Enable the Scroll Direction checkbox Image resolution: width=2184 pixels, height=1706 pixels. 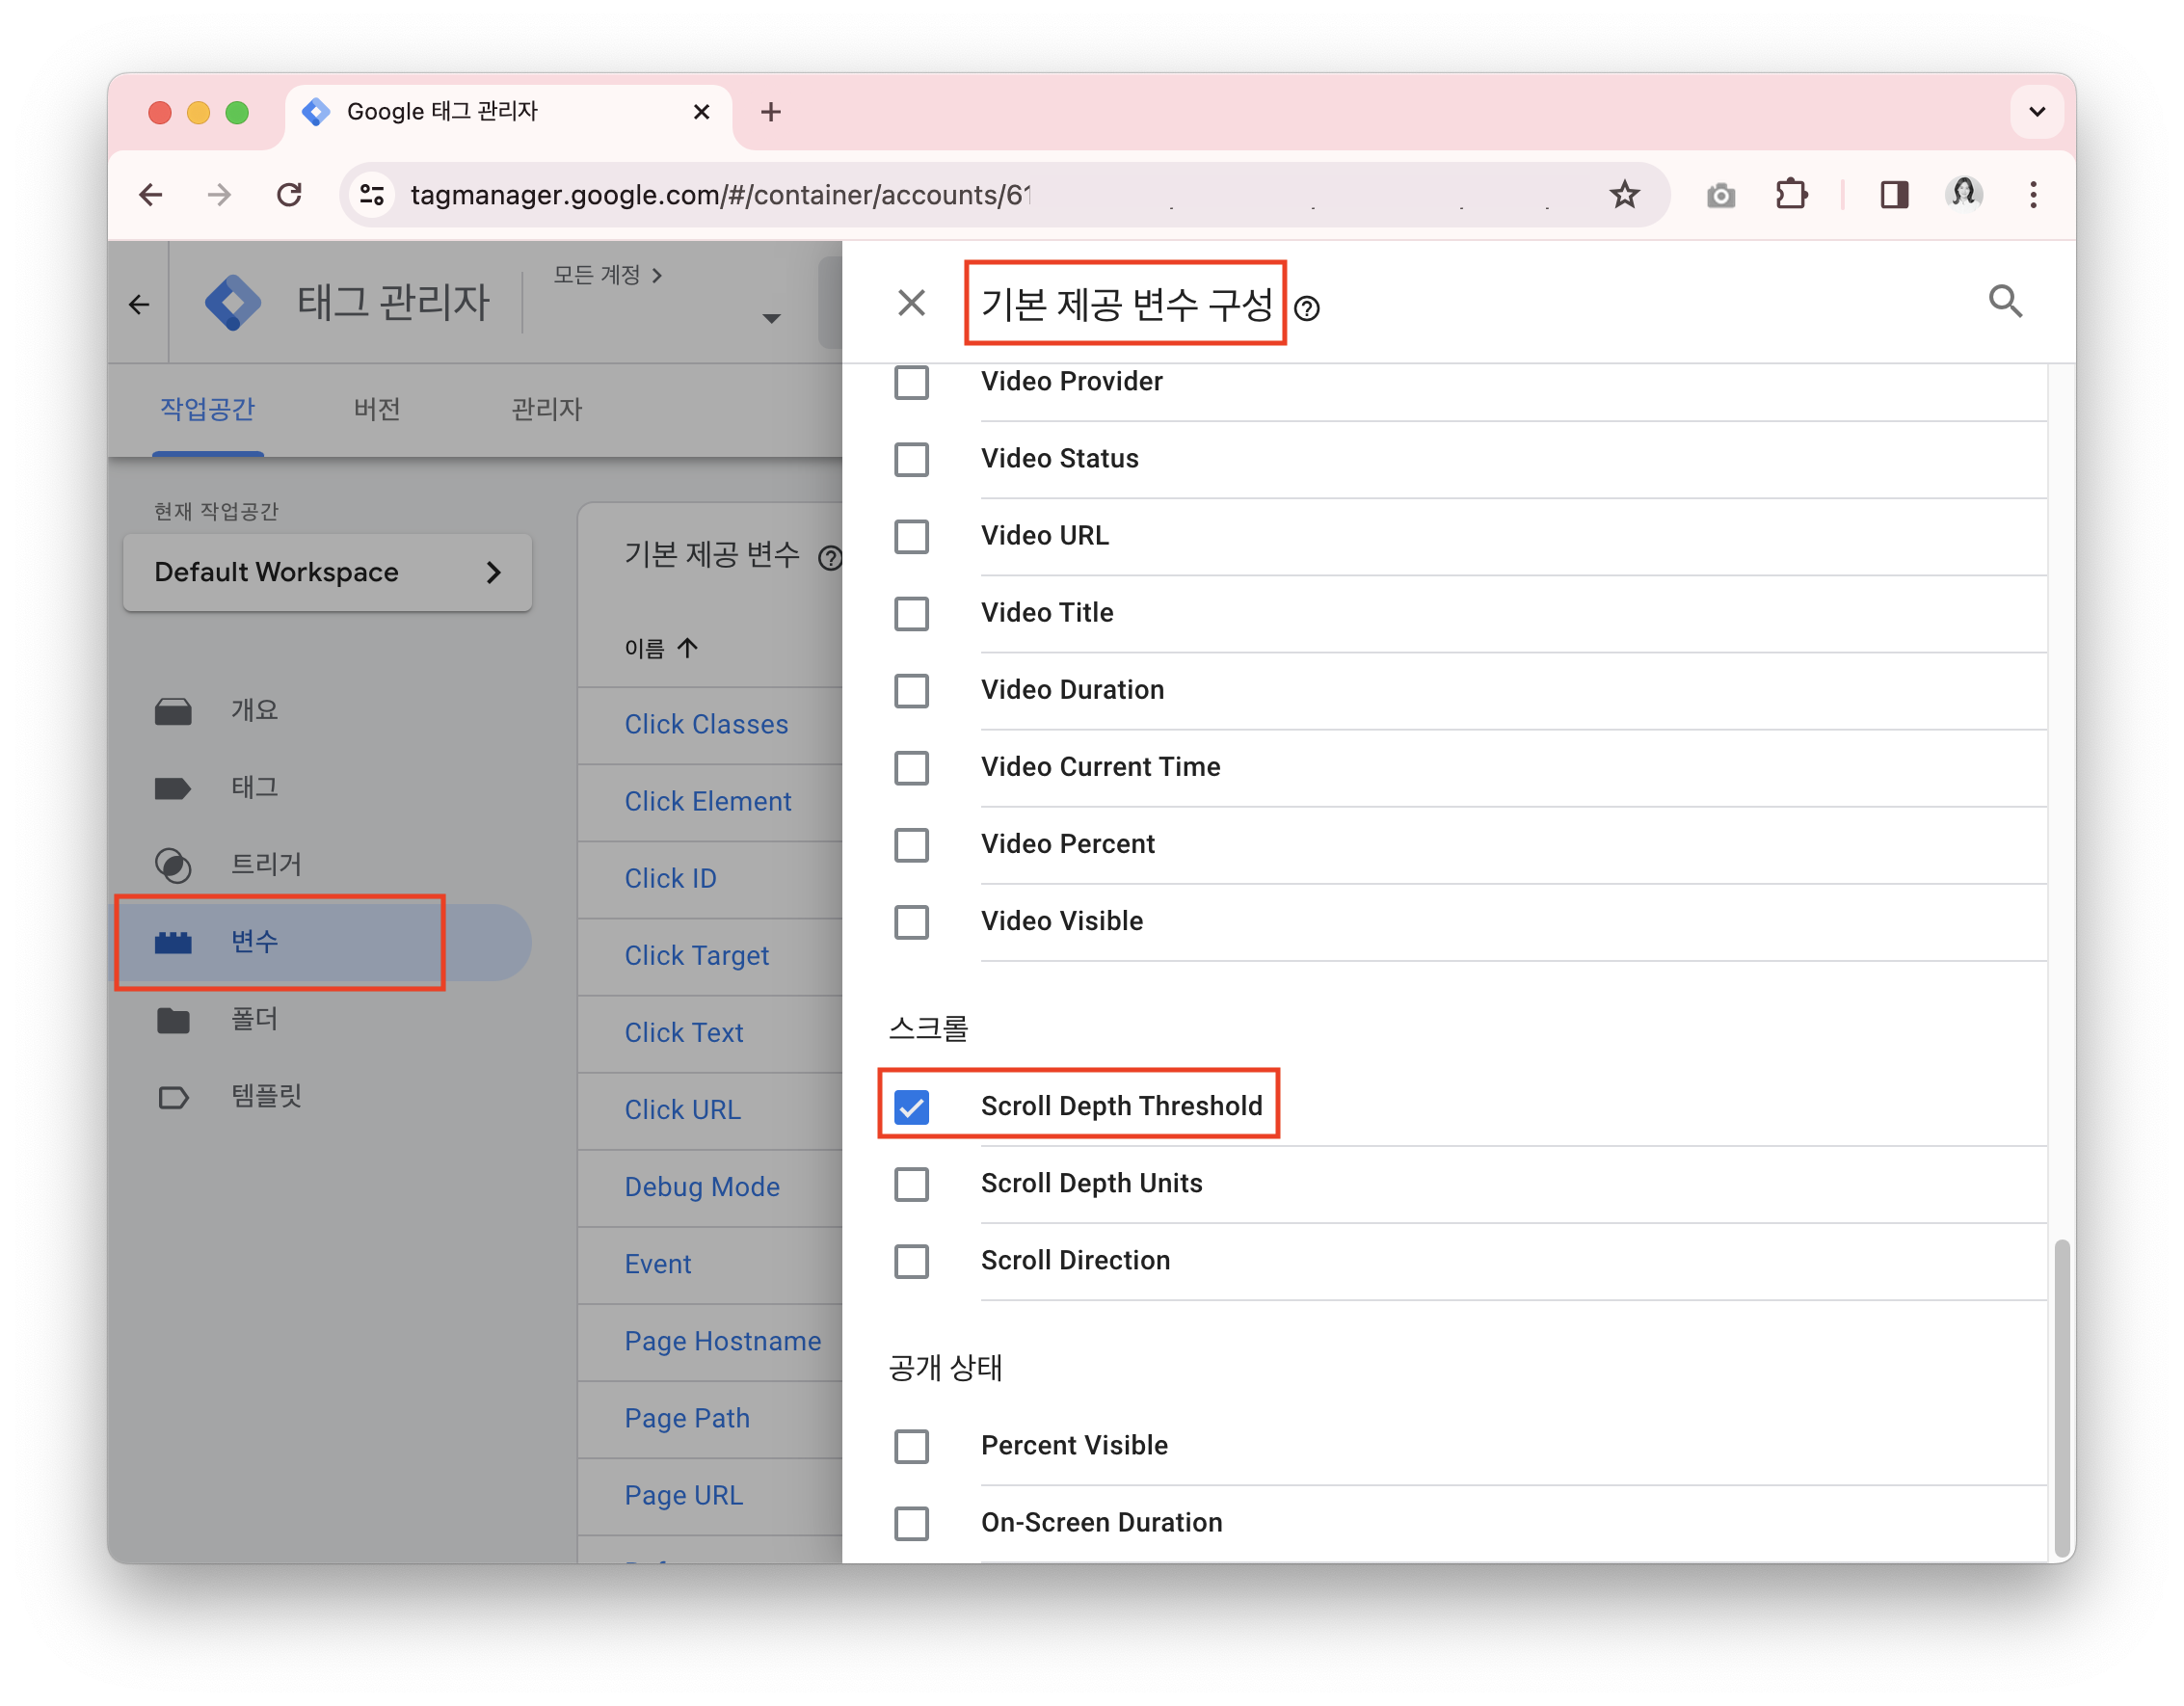[x=911, y=1261]
